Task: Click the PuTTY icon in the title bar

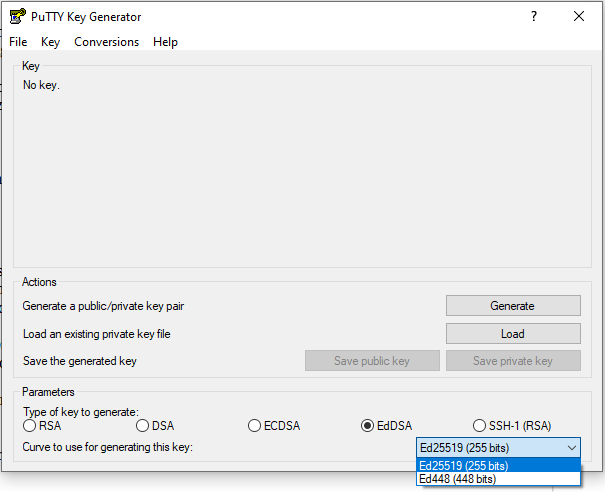Action: point(17,17)
